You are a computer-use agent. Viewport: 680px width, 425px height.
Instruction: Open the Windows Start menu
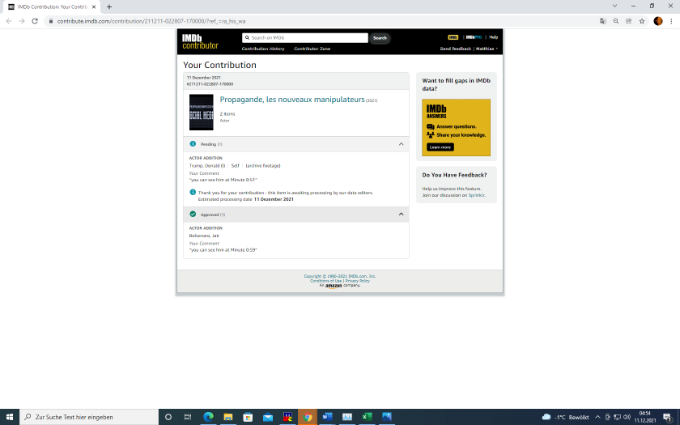point(10,417)
